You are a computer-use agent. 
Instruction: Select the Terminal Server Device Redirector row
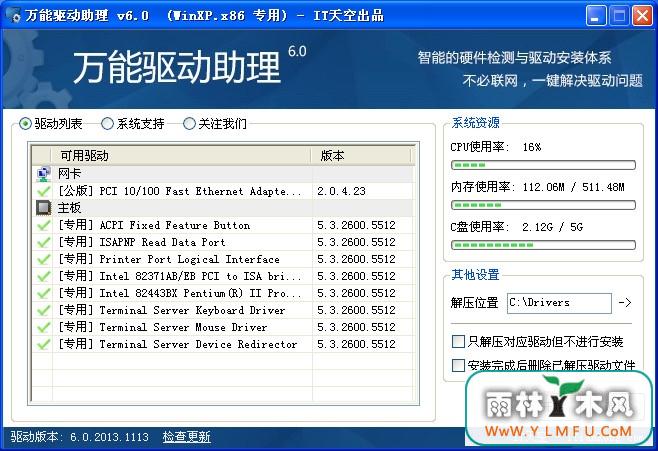[x=223, y=344]
